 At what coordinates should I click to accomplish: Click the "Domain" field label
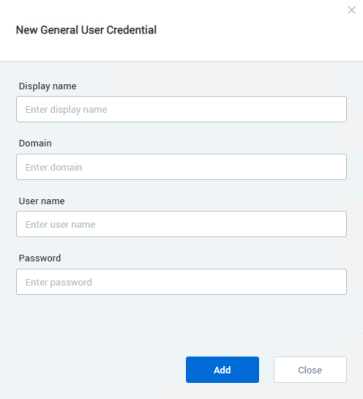coord(35,143)
